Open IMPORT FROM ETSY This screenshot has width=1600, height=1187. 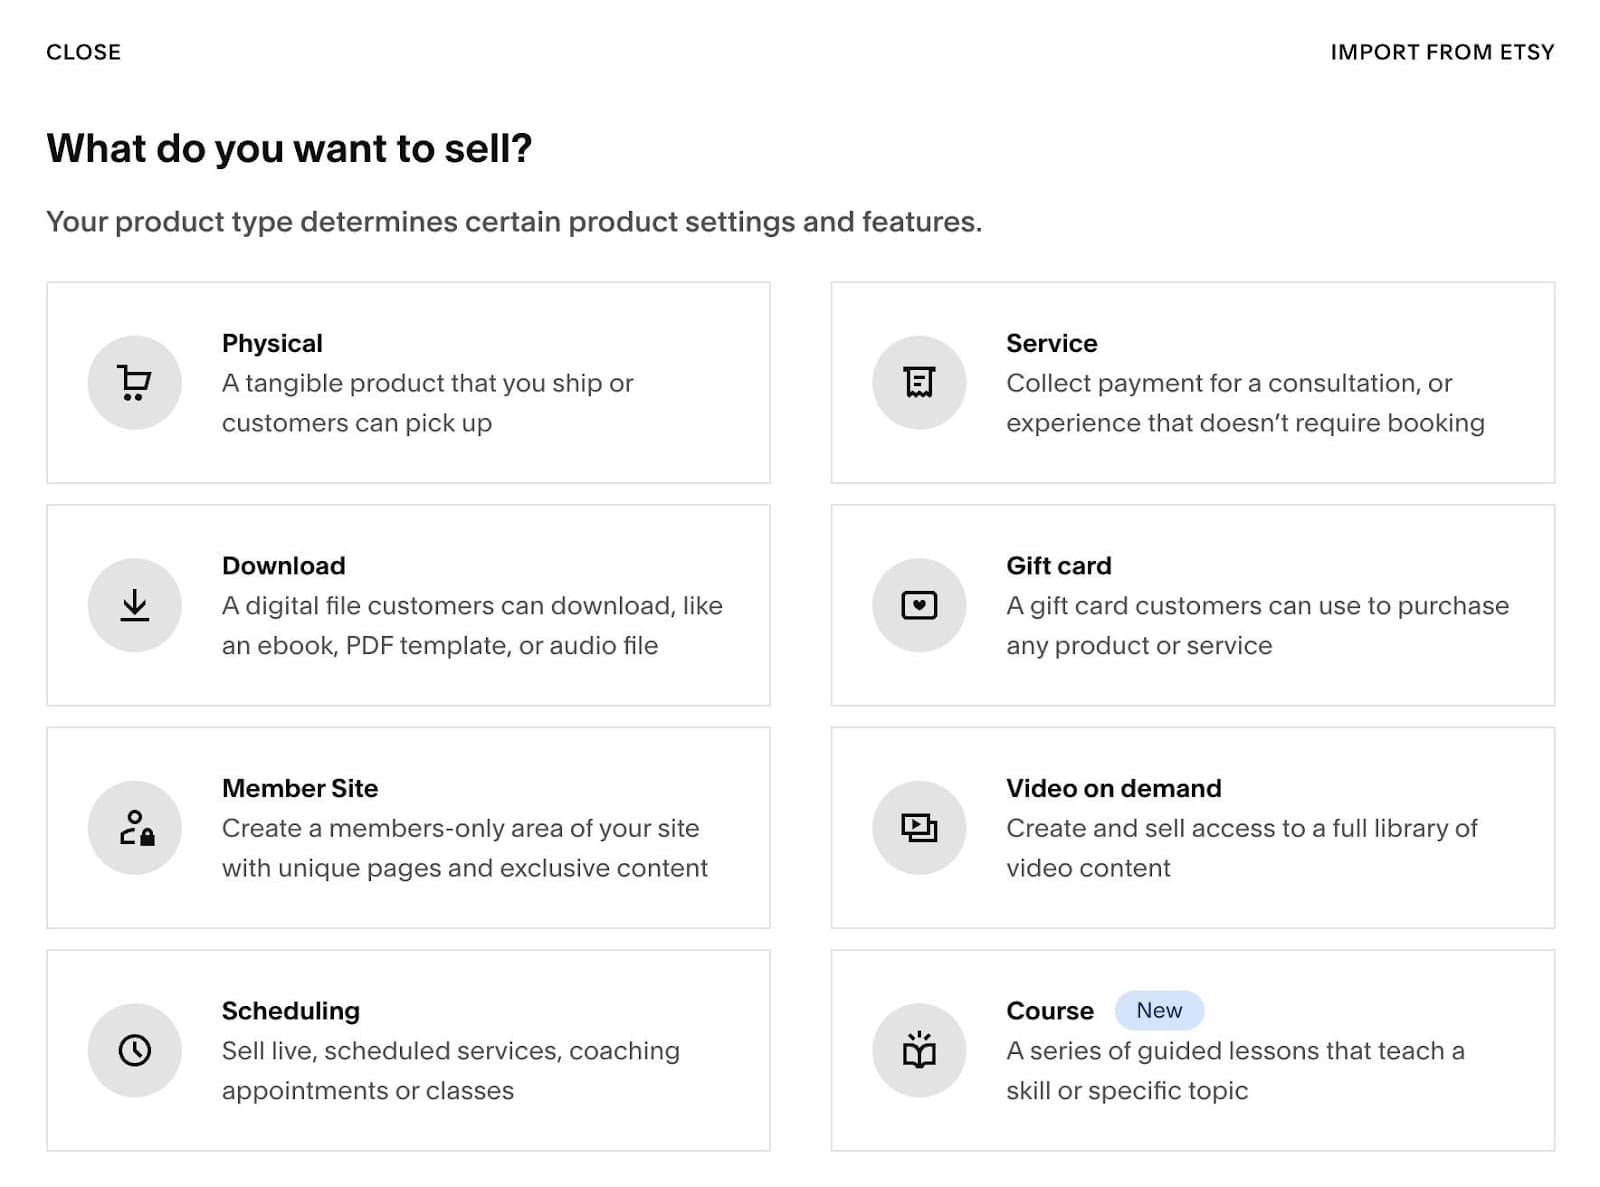pyautogui.click(x=1442, y=51)
